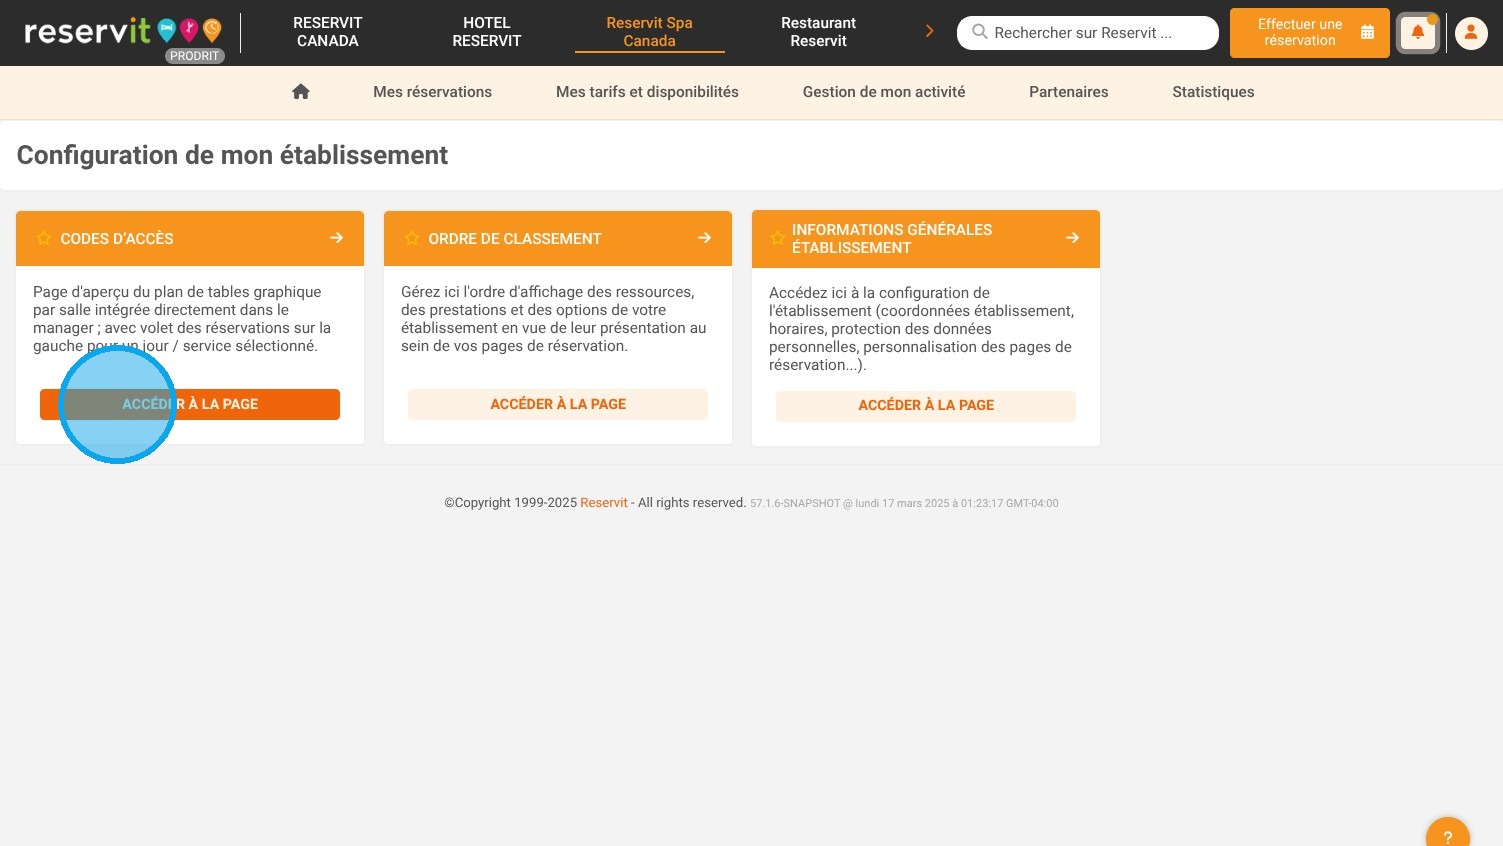Open Mes tarifs et disponibilités menu
Viewport: 1503px width, 846px height.
(647, 92)
